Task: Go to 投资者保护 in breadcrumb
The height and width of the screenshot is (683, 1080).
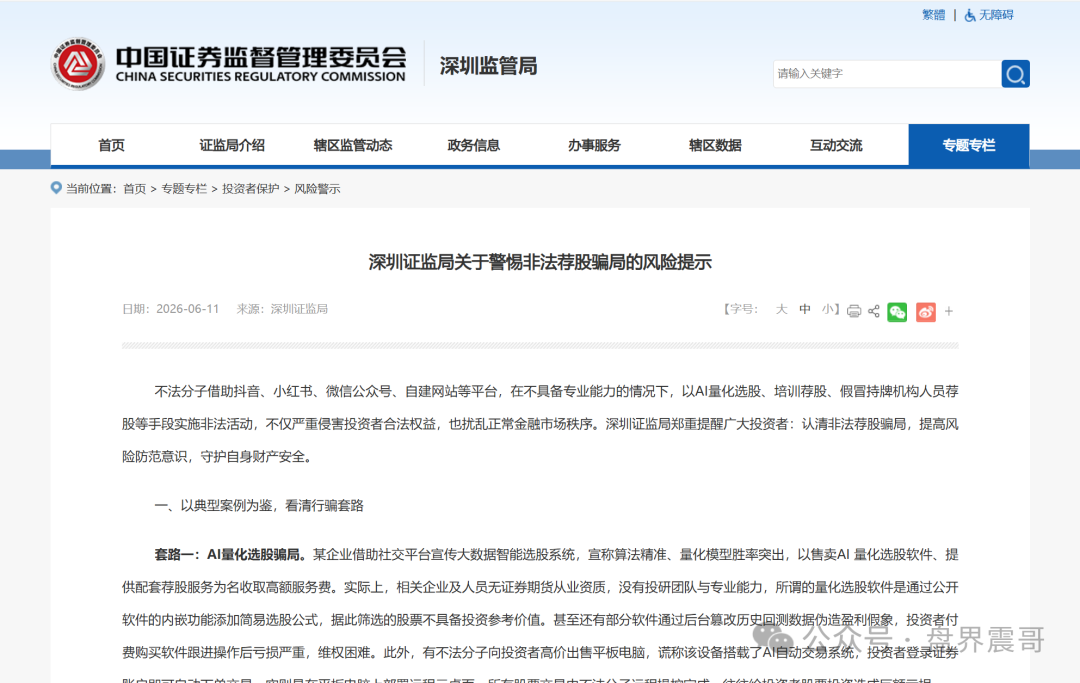Action: pyautogui.click(x=251, y=189)
